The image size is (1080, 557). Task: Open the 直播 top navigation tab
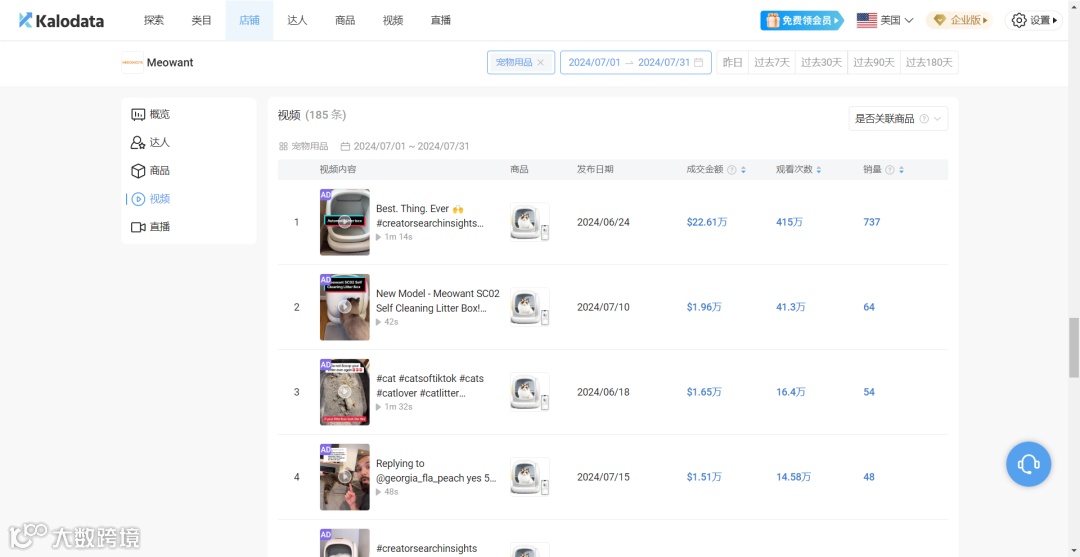(x=440, y=21)
